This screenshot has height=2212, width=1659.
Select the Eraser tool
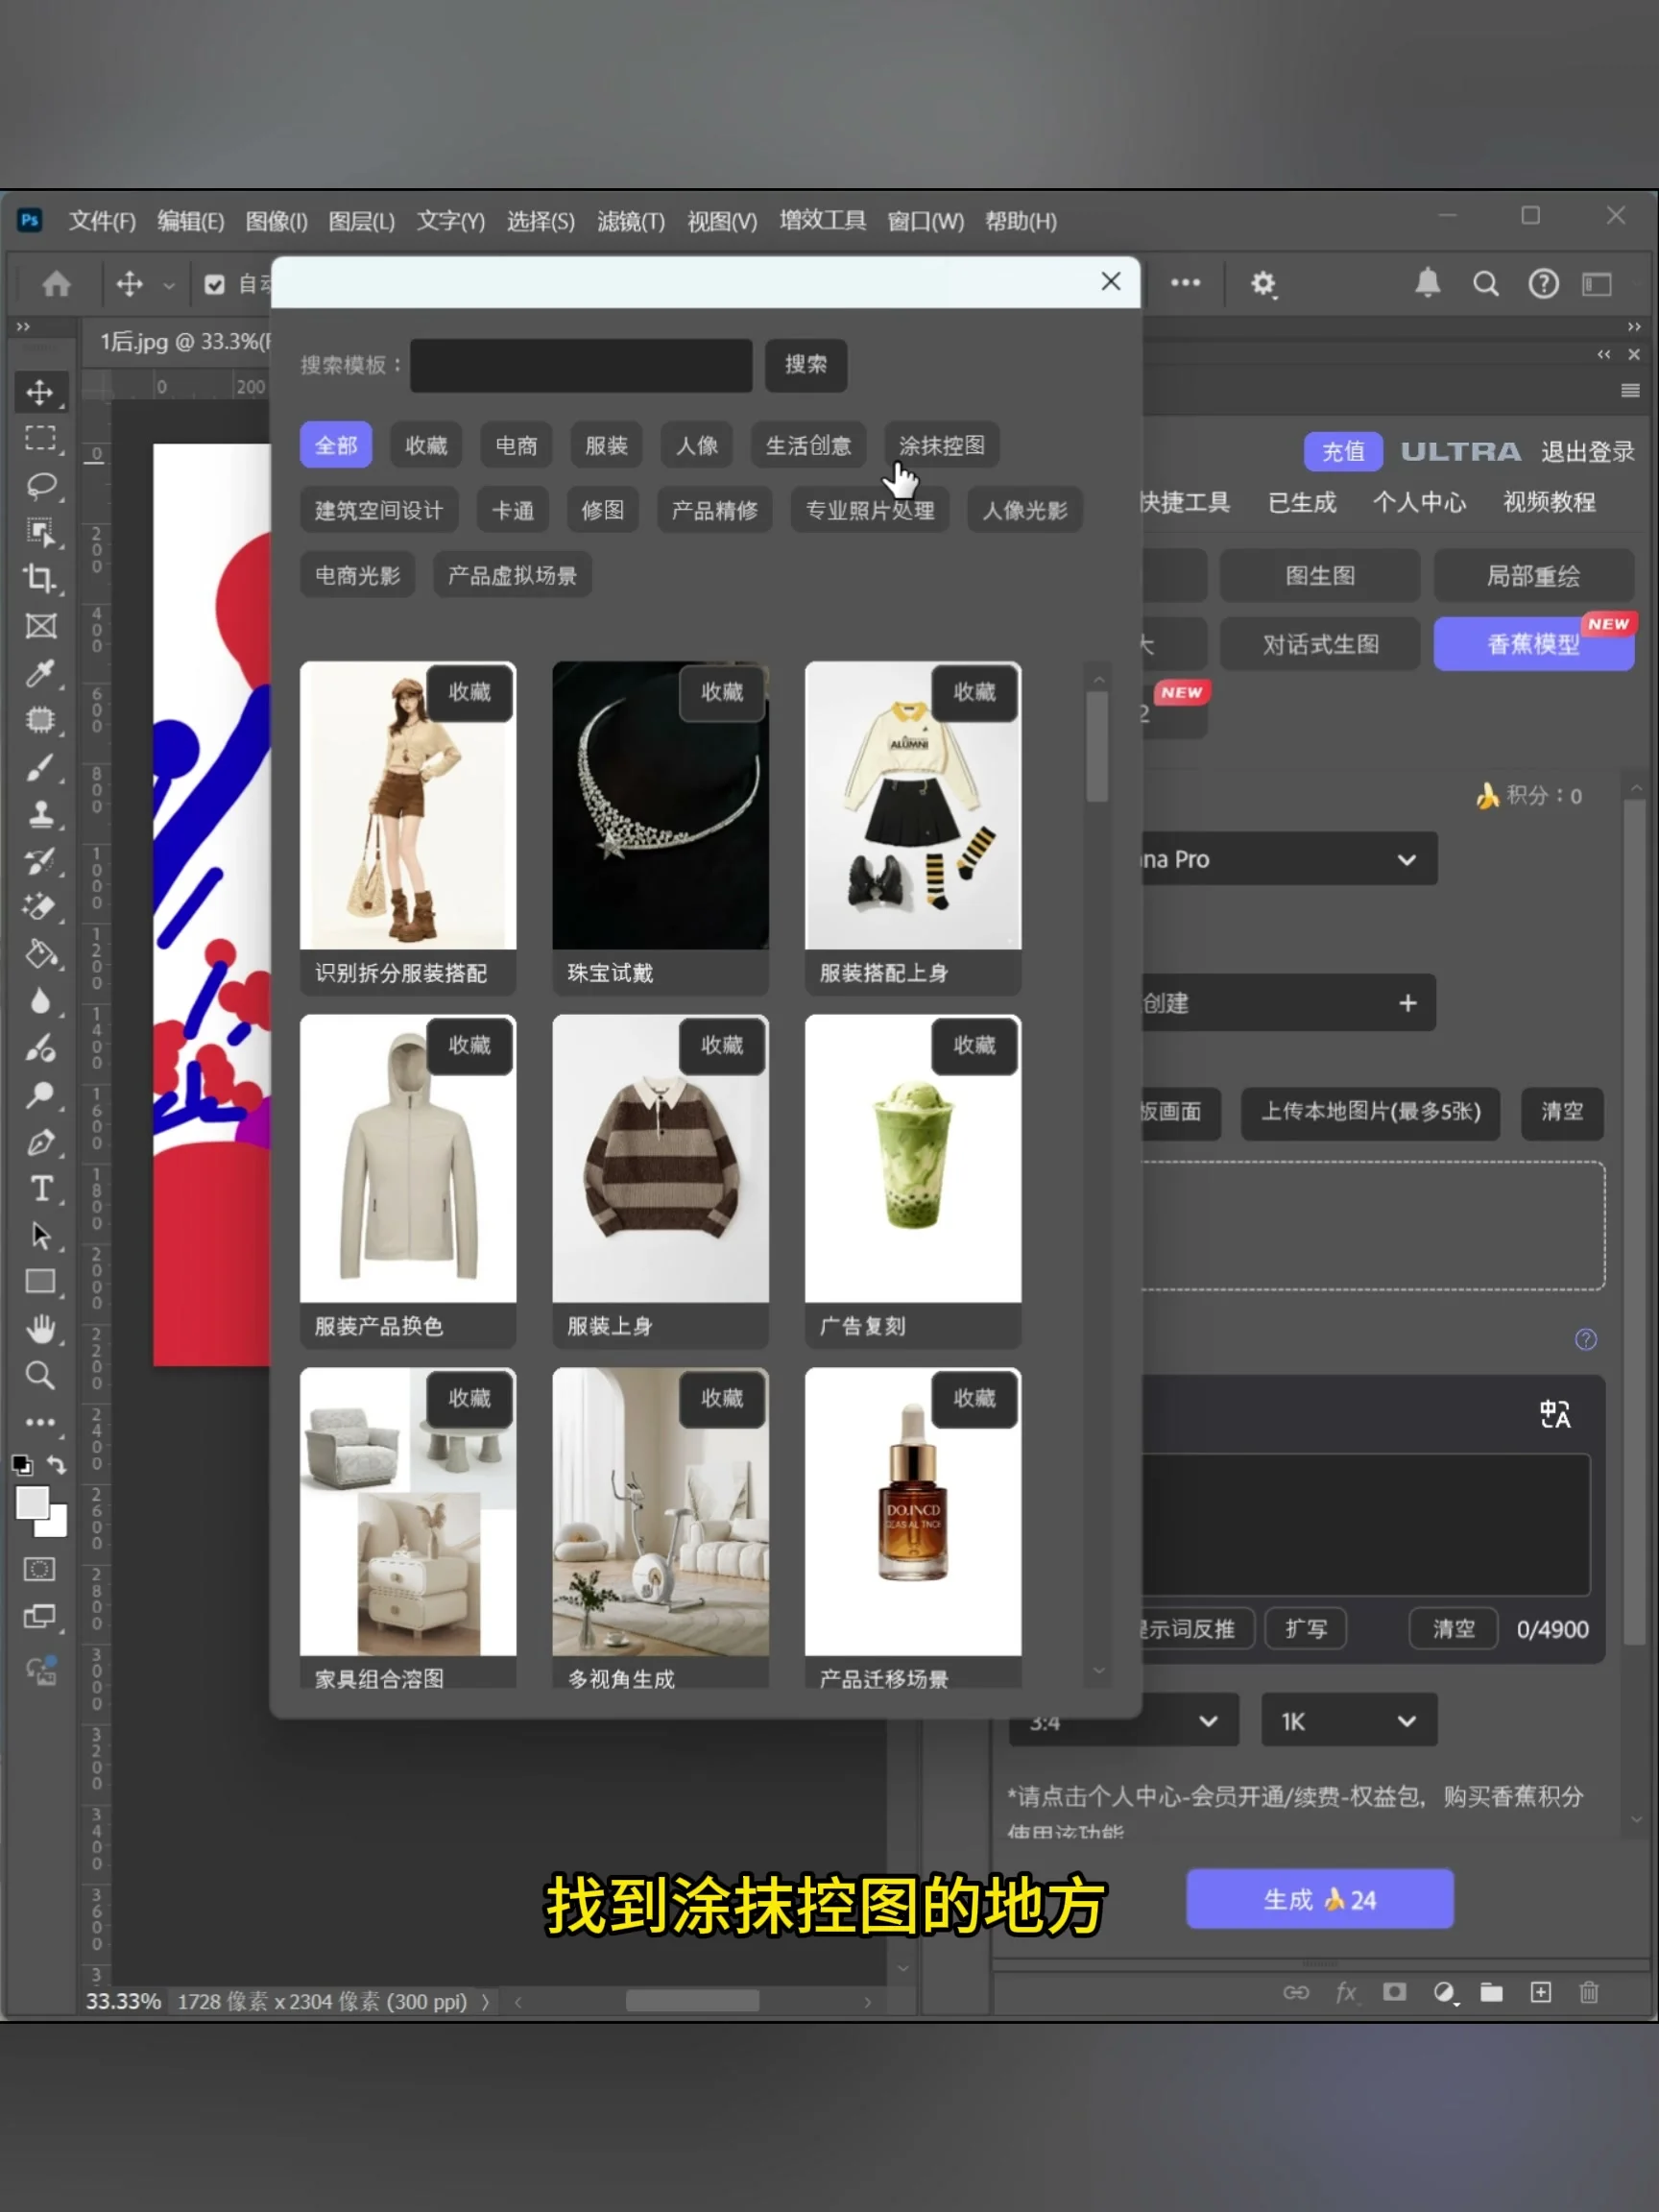[x=40, y=907]
